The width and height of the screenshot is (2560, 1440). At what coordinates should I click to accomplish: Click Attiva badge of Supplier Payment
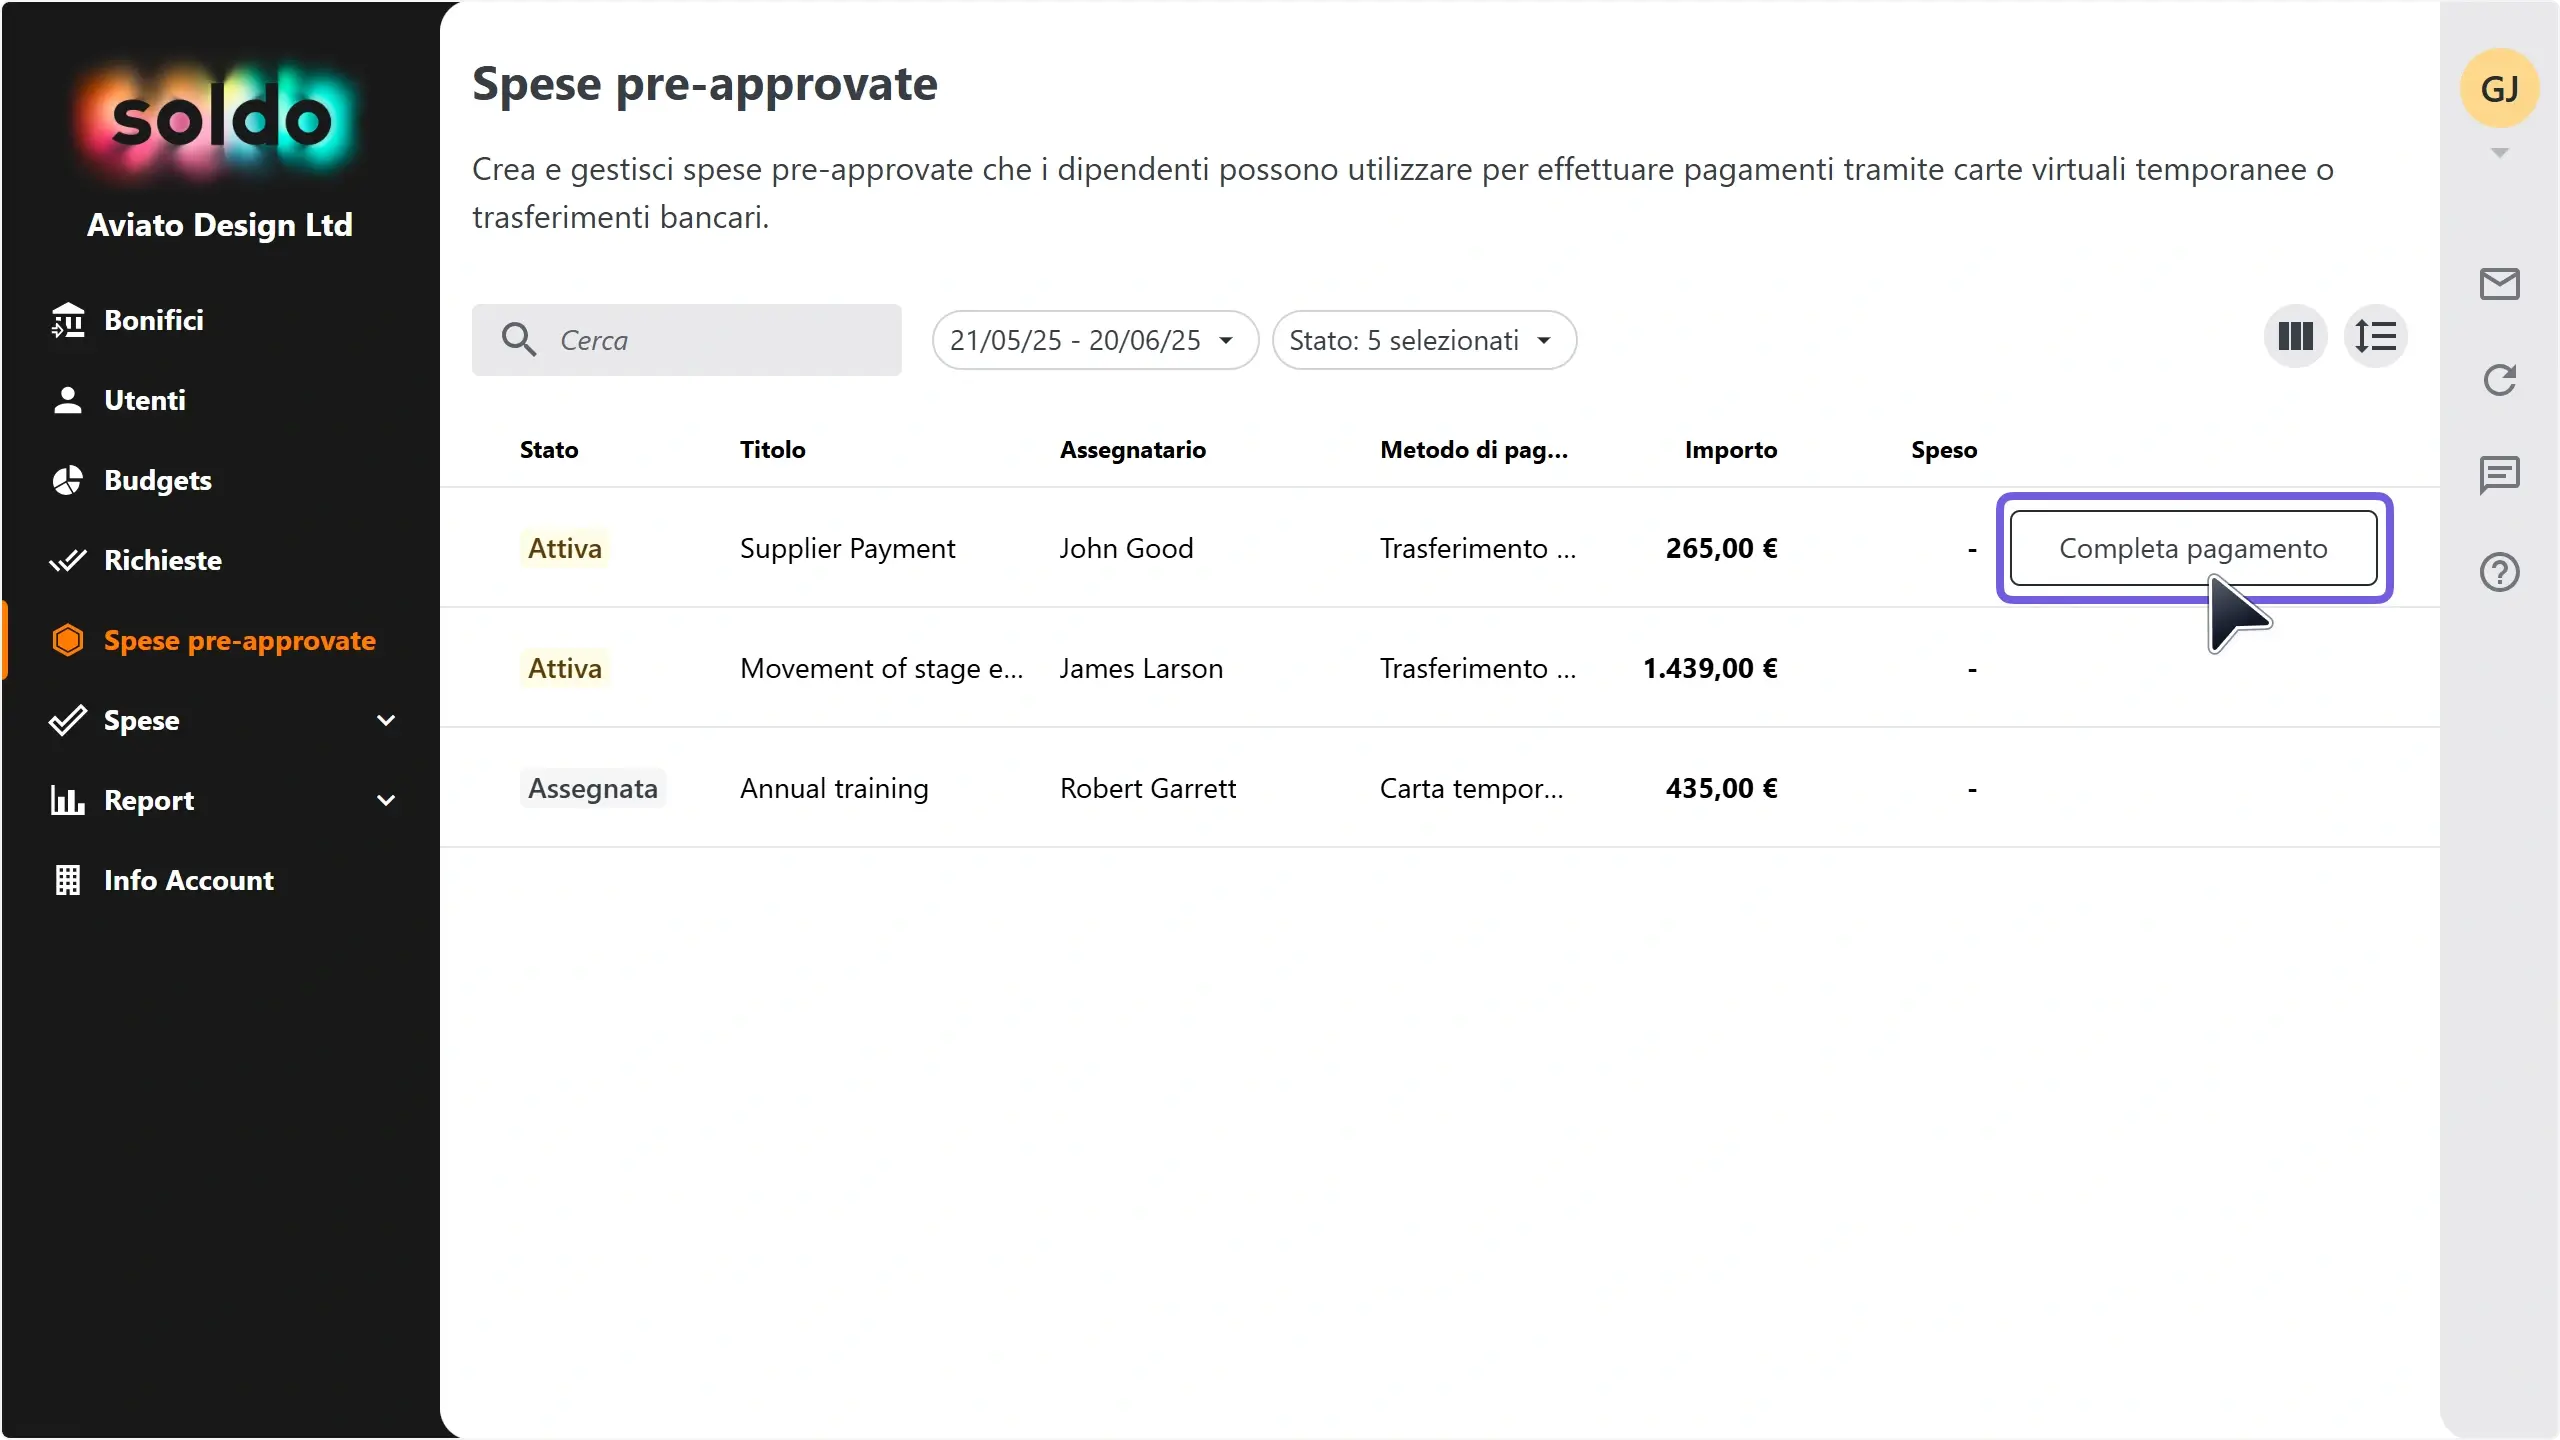click(565, 548)
